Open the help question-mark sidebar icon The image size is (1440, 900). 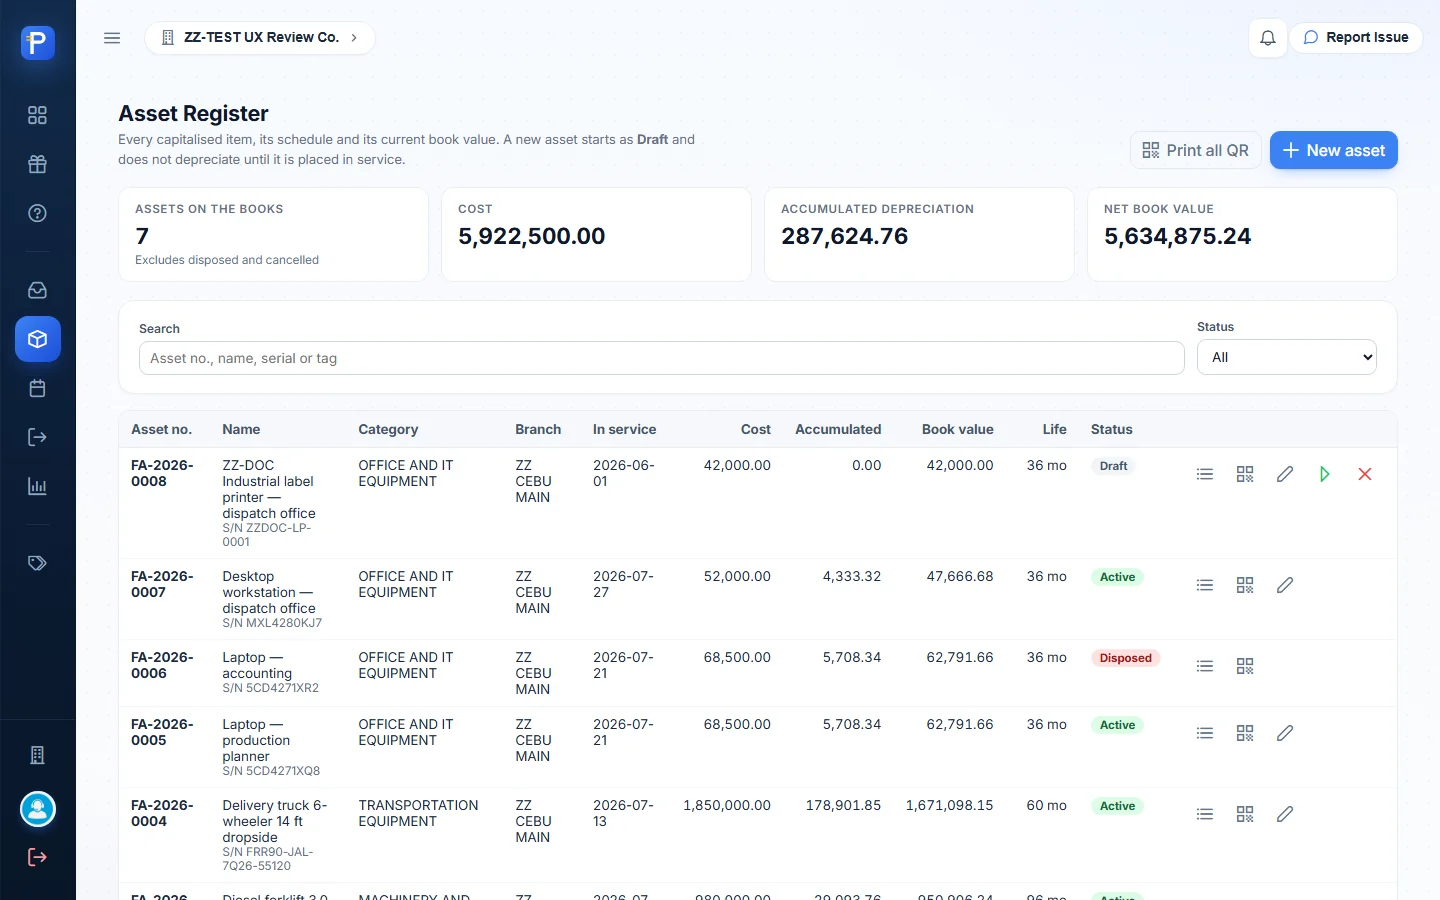pyautogui.click(x=37, y=213)
